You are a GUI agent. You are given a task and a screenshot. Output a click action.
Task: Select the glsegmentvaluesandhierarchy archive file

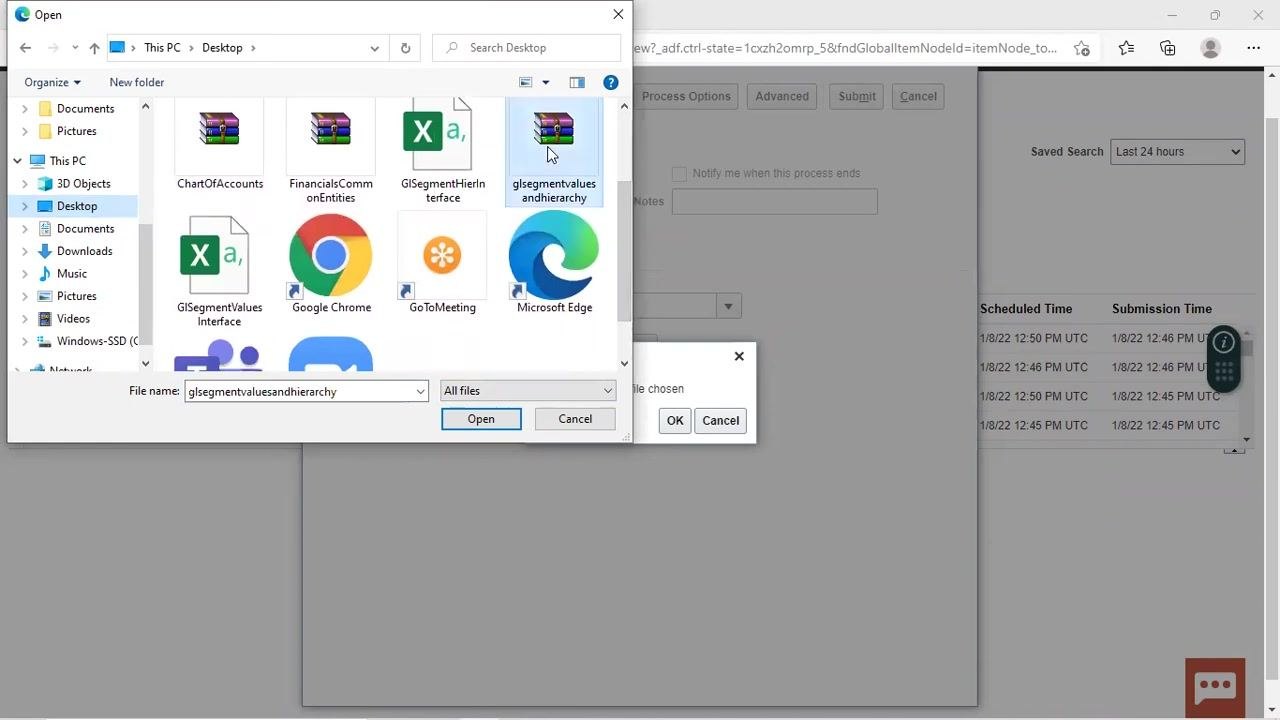click(554, 152)
